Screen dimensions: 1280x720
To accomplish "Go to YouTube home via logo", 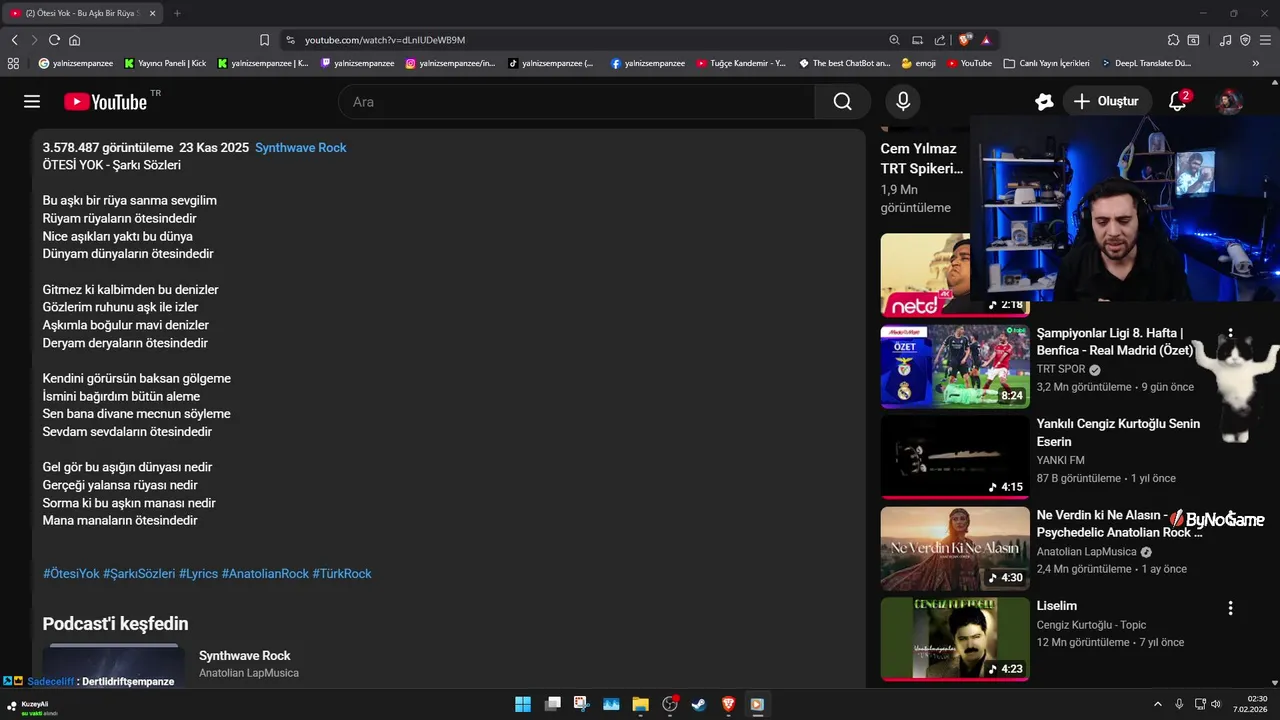I will tap(105, 102).
